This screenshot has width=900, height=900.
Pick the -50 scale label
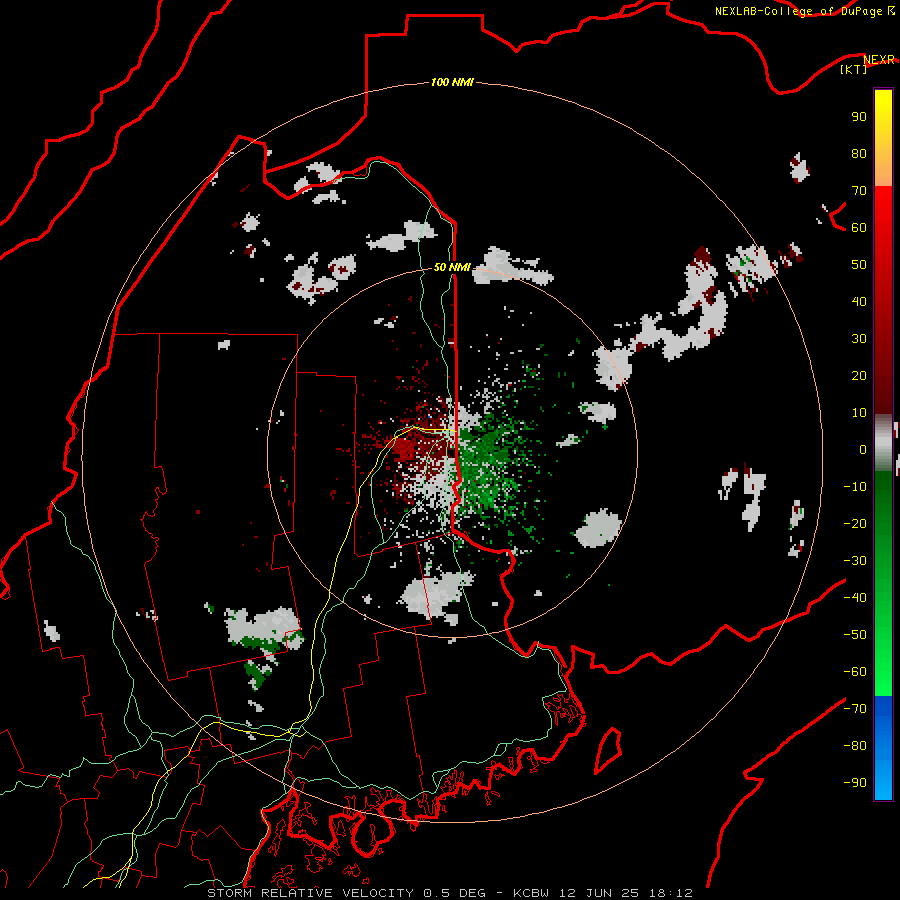[855, 635]
